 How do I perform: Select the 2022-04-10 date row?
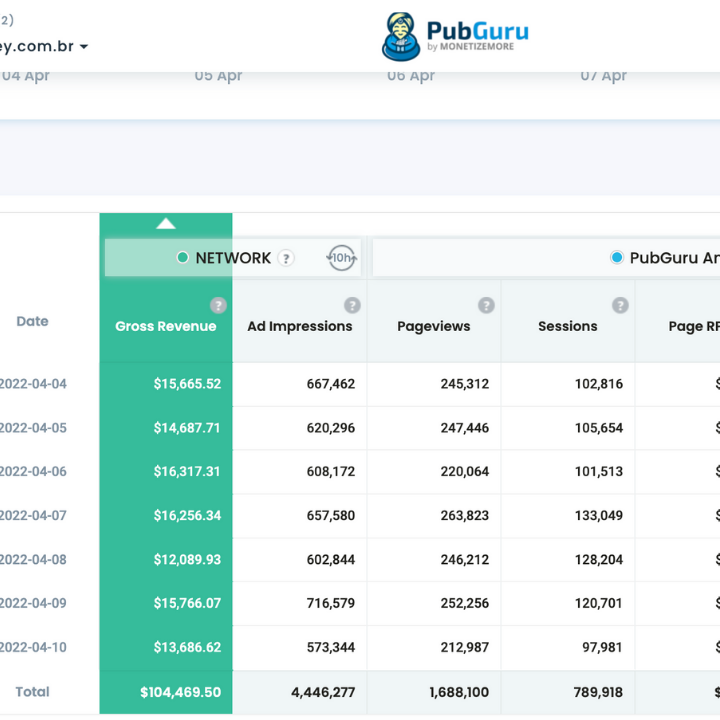coord(33,647)
